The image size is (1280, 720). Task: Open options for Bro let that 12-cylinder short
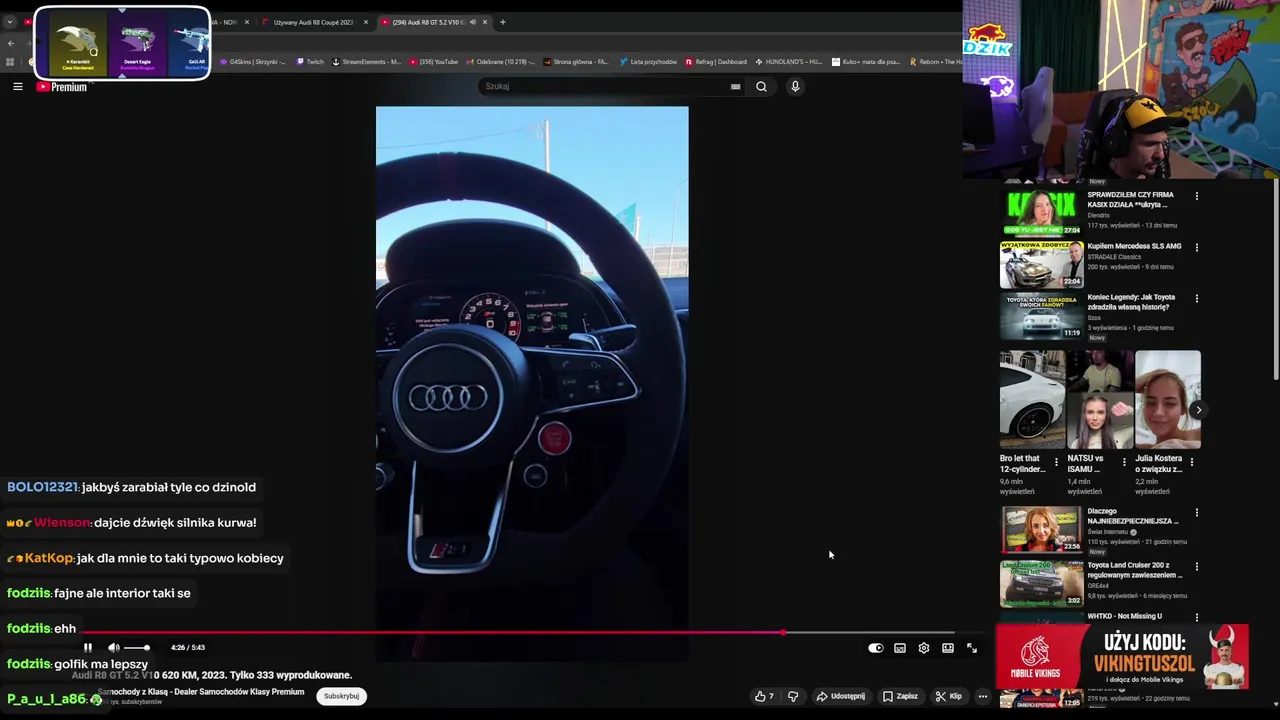1056,462
